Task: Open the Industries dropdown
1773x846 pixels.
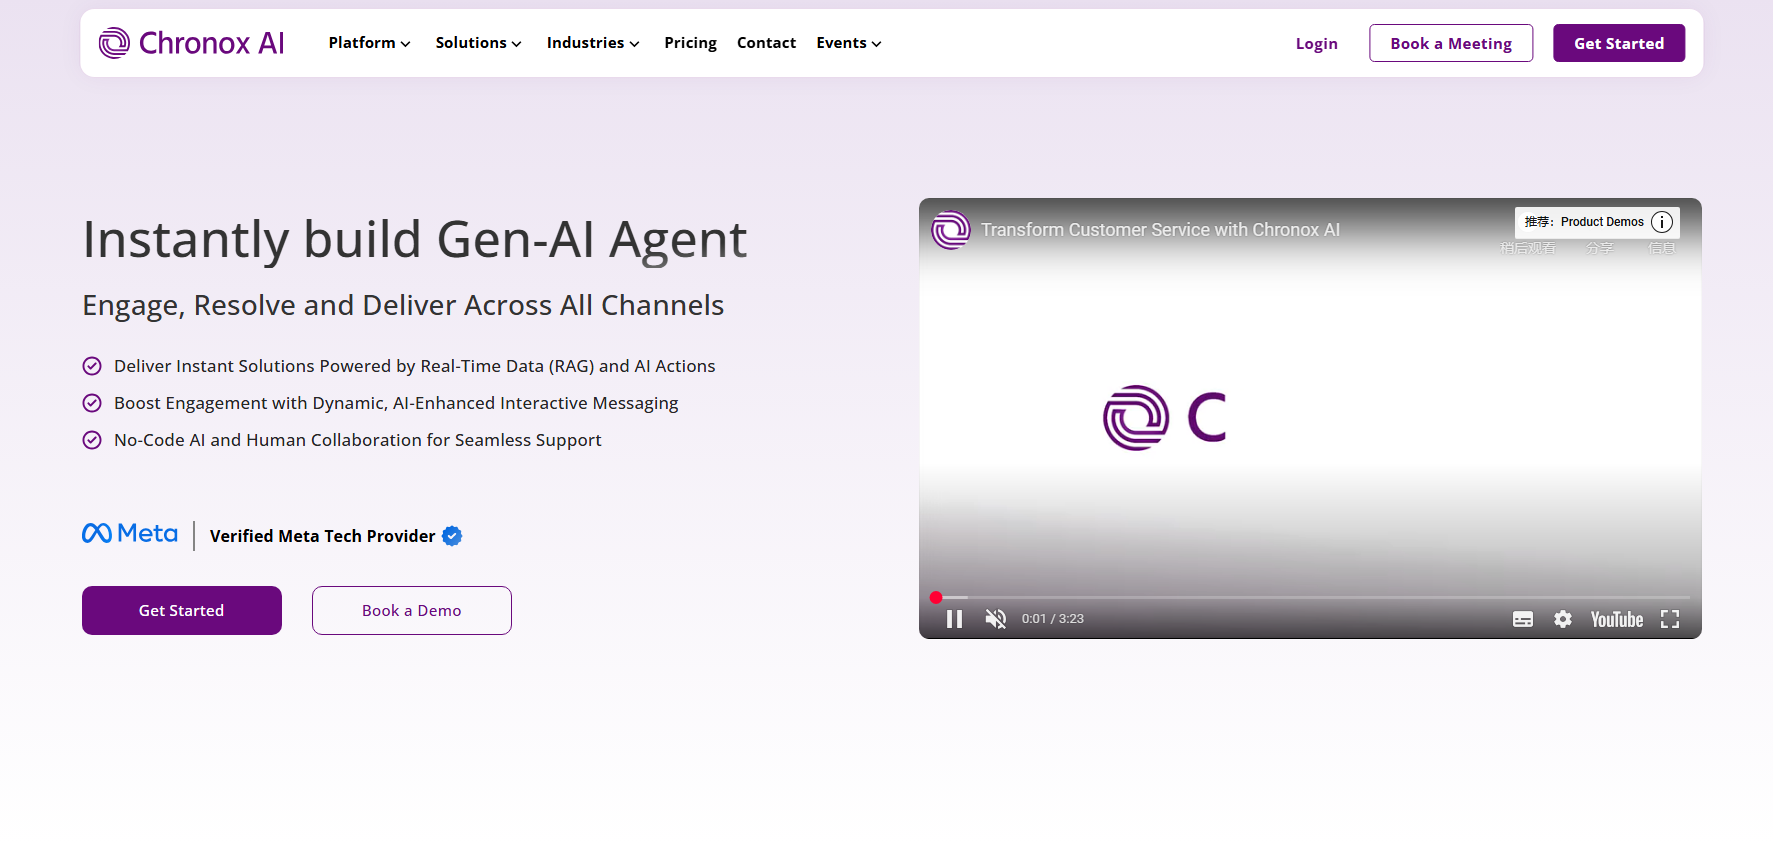Action: click(592, 43)
